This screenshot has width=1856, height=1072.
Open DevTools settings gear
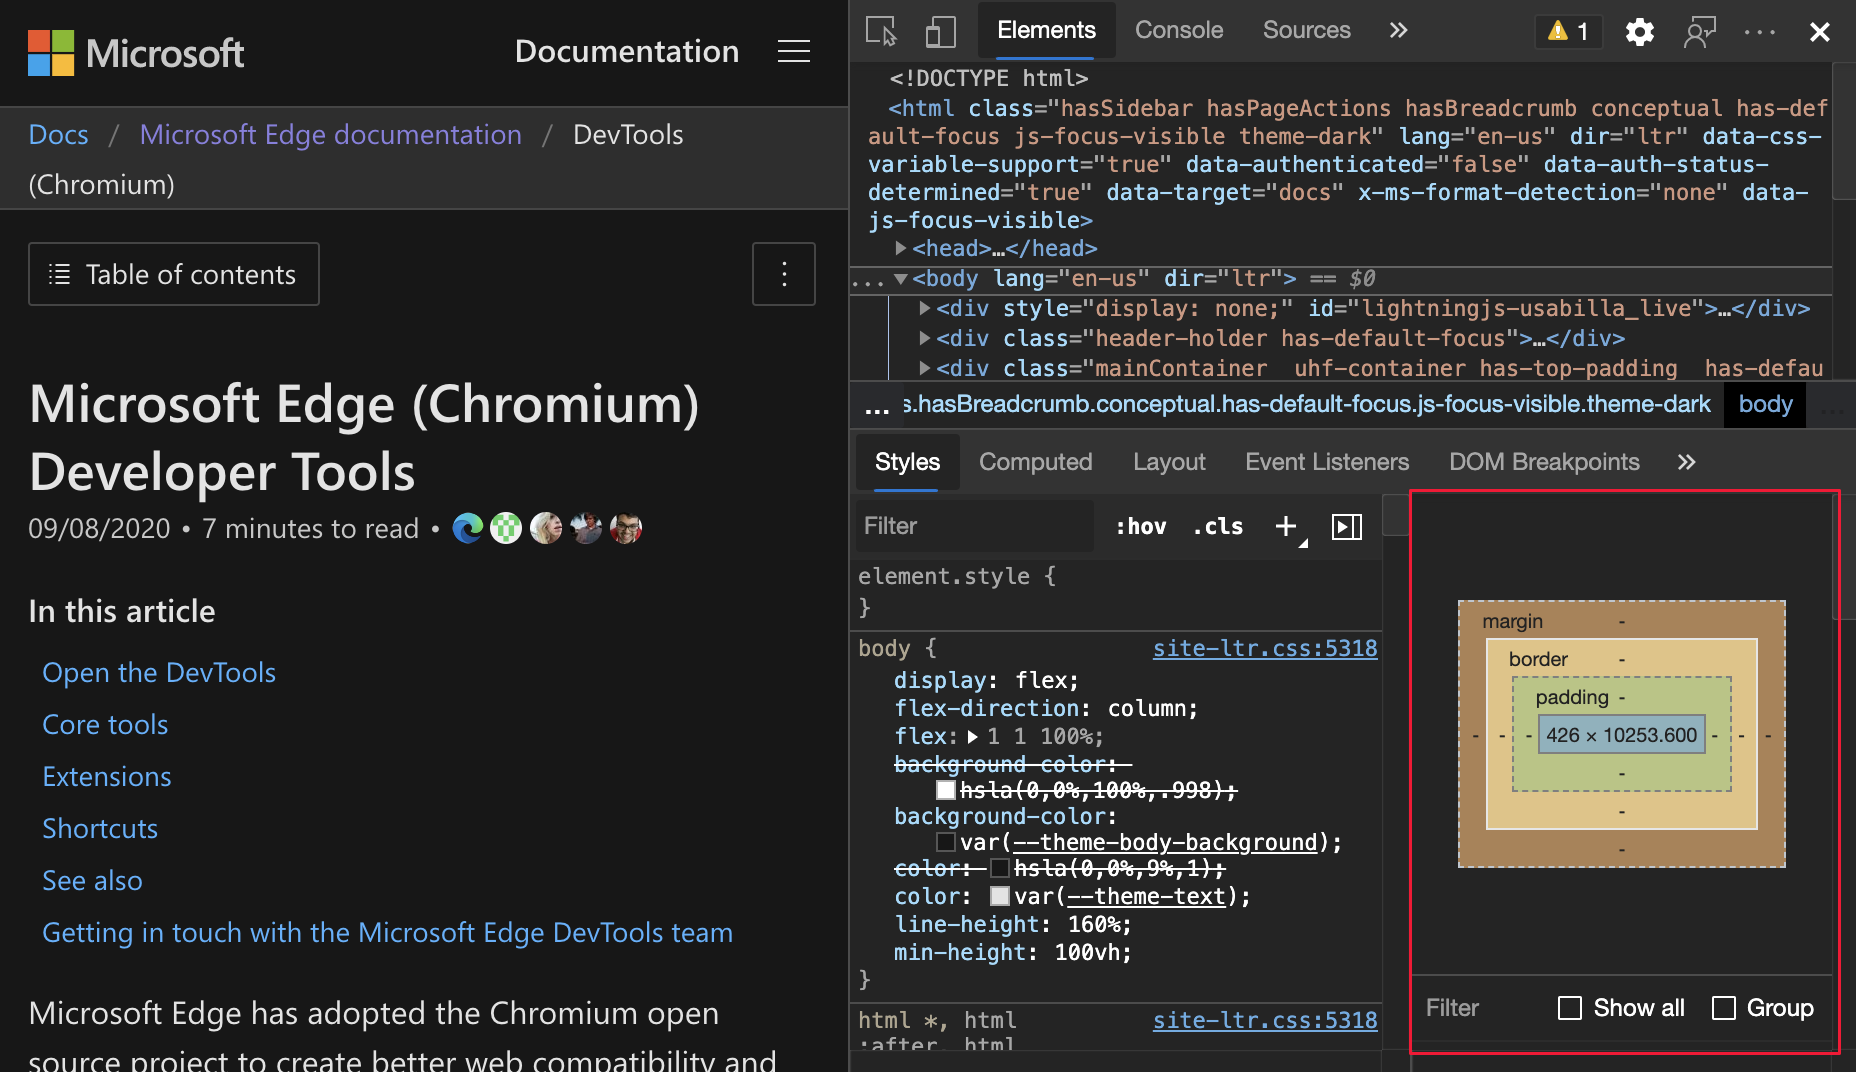[1639, 31]
